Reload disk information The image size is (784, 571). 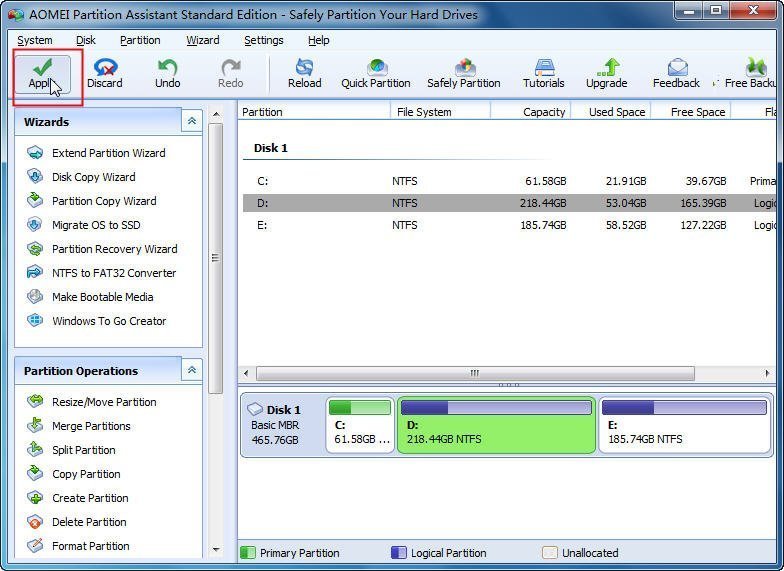coord(304,74)
